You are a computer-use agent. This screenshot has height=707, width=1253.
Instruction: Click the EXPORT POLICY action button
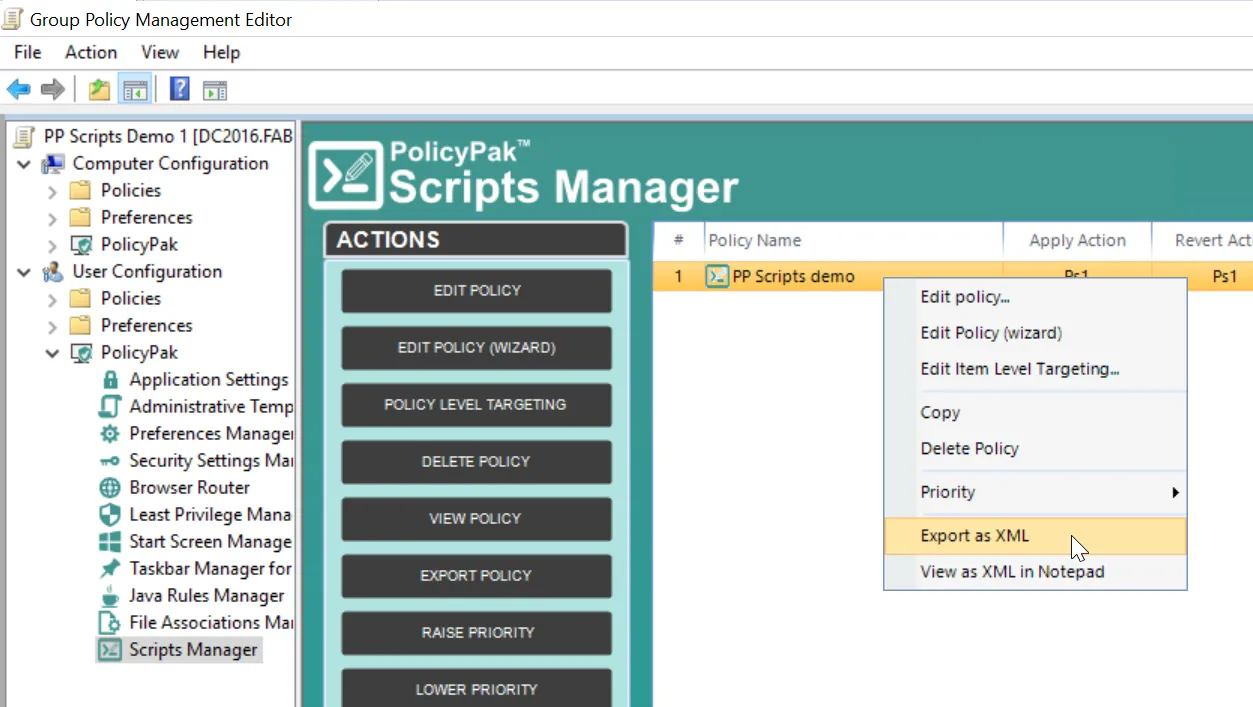click(477, 576)
